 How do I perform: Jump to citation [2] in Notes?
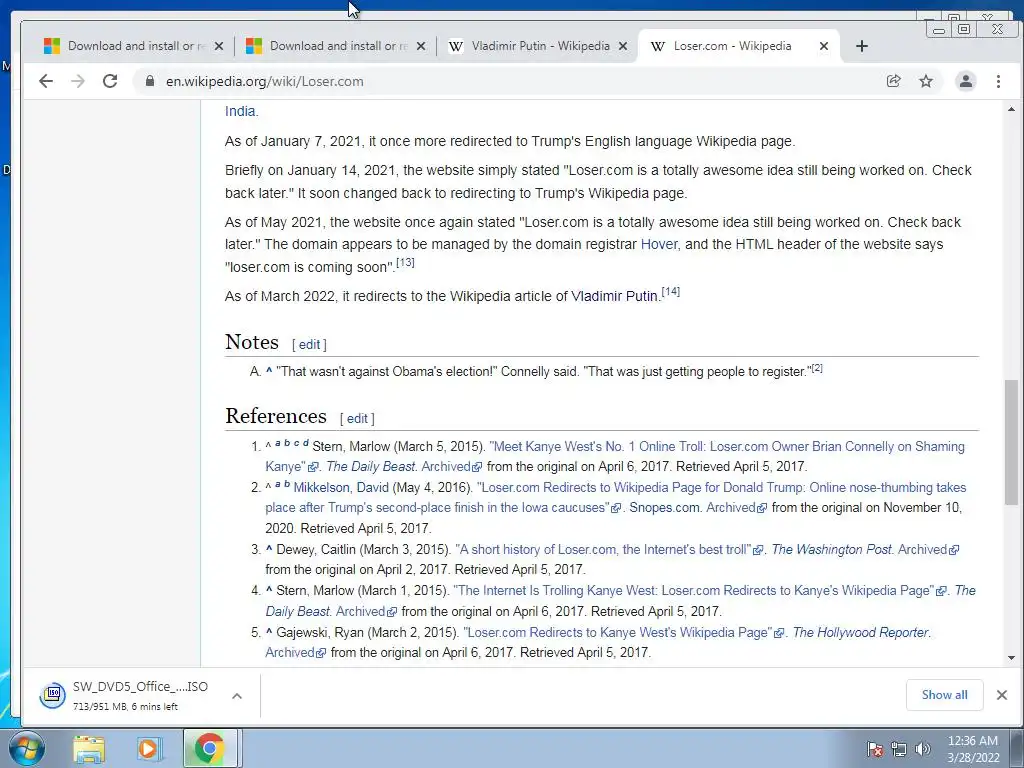pos(817,368)
